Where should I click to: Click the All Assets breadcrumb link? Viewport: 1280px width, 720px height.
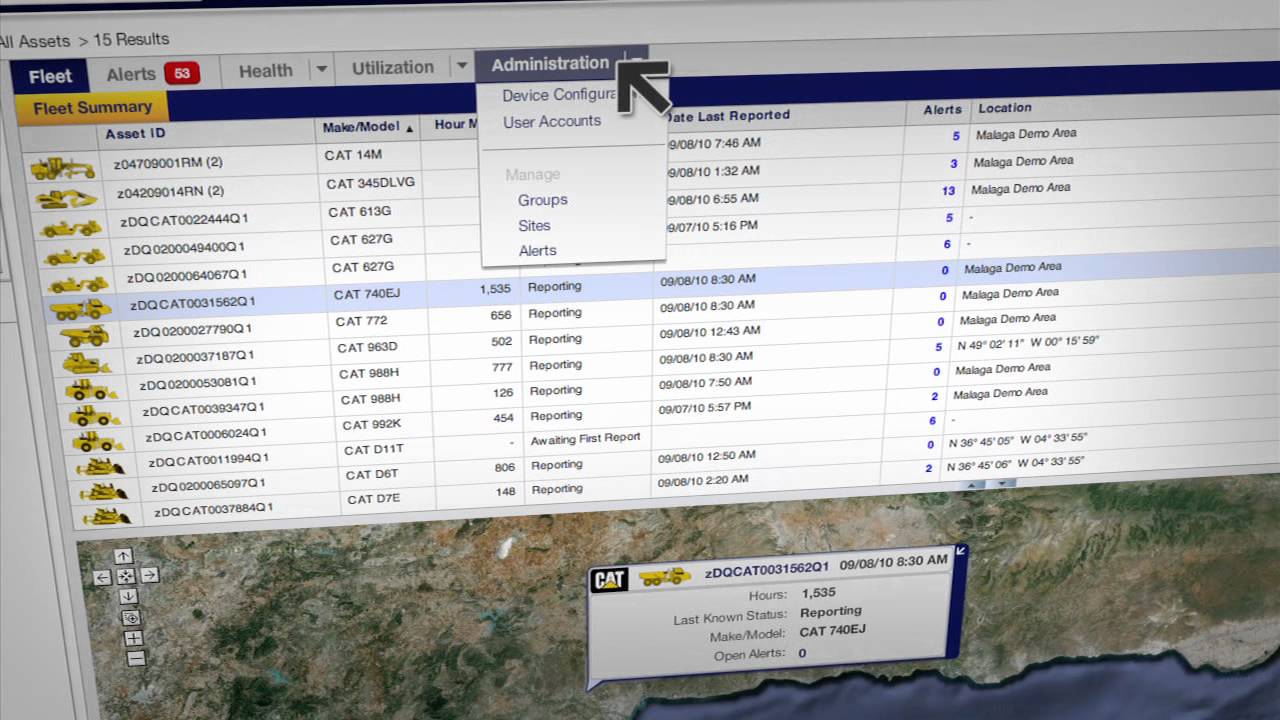pos(35,41)
